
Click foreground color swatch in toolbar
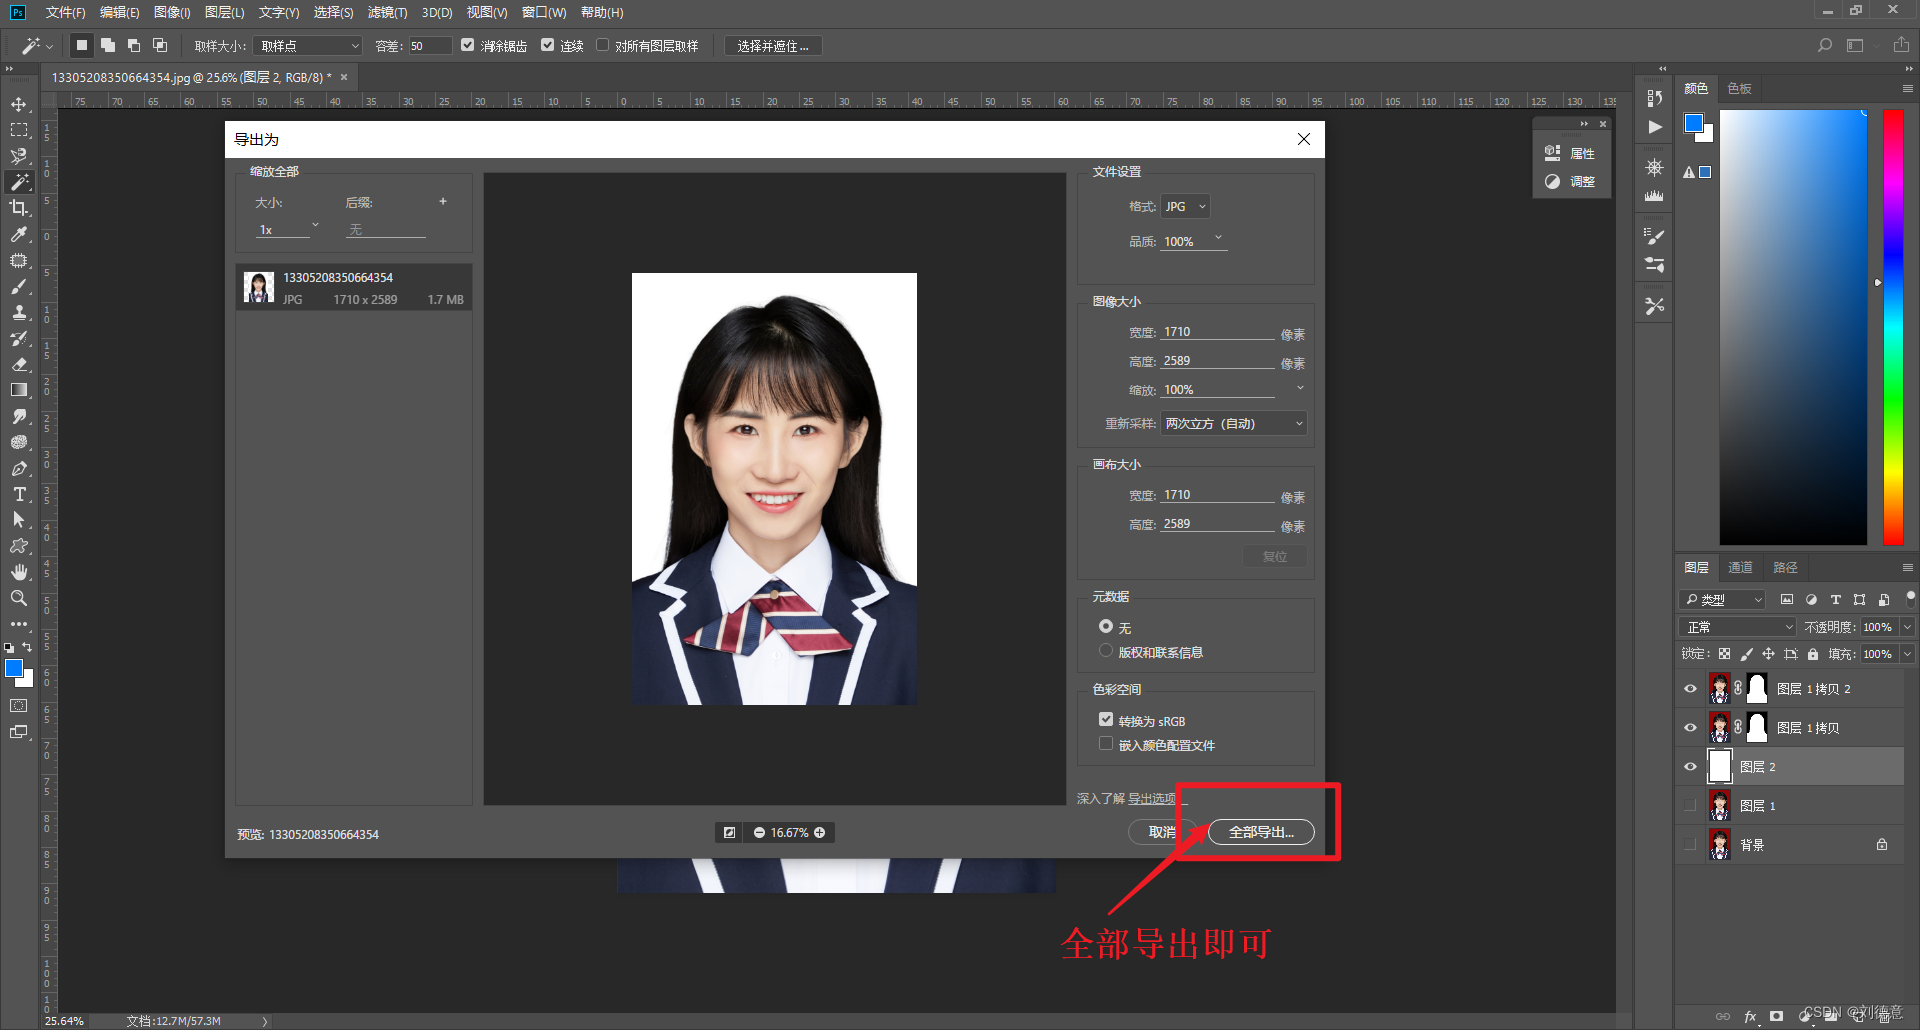tap(14, 668)
